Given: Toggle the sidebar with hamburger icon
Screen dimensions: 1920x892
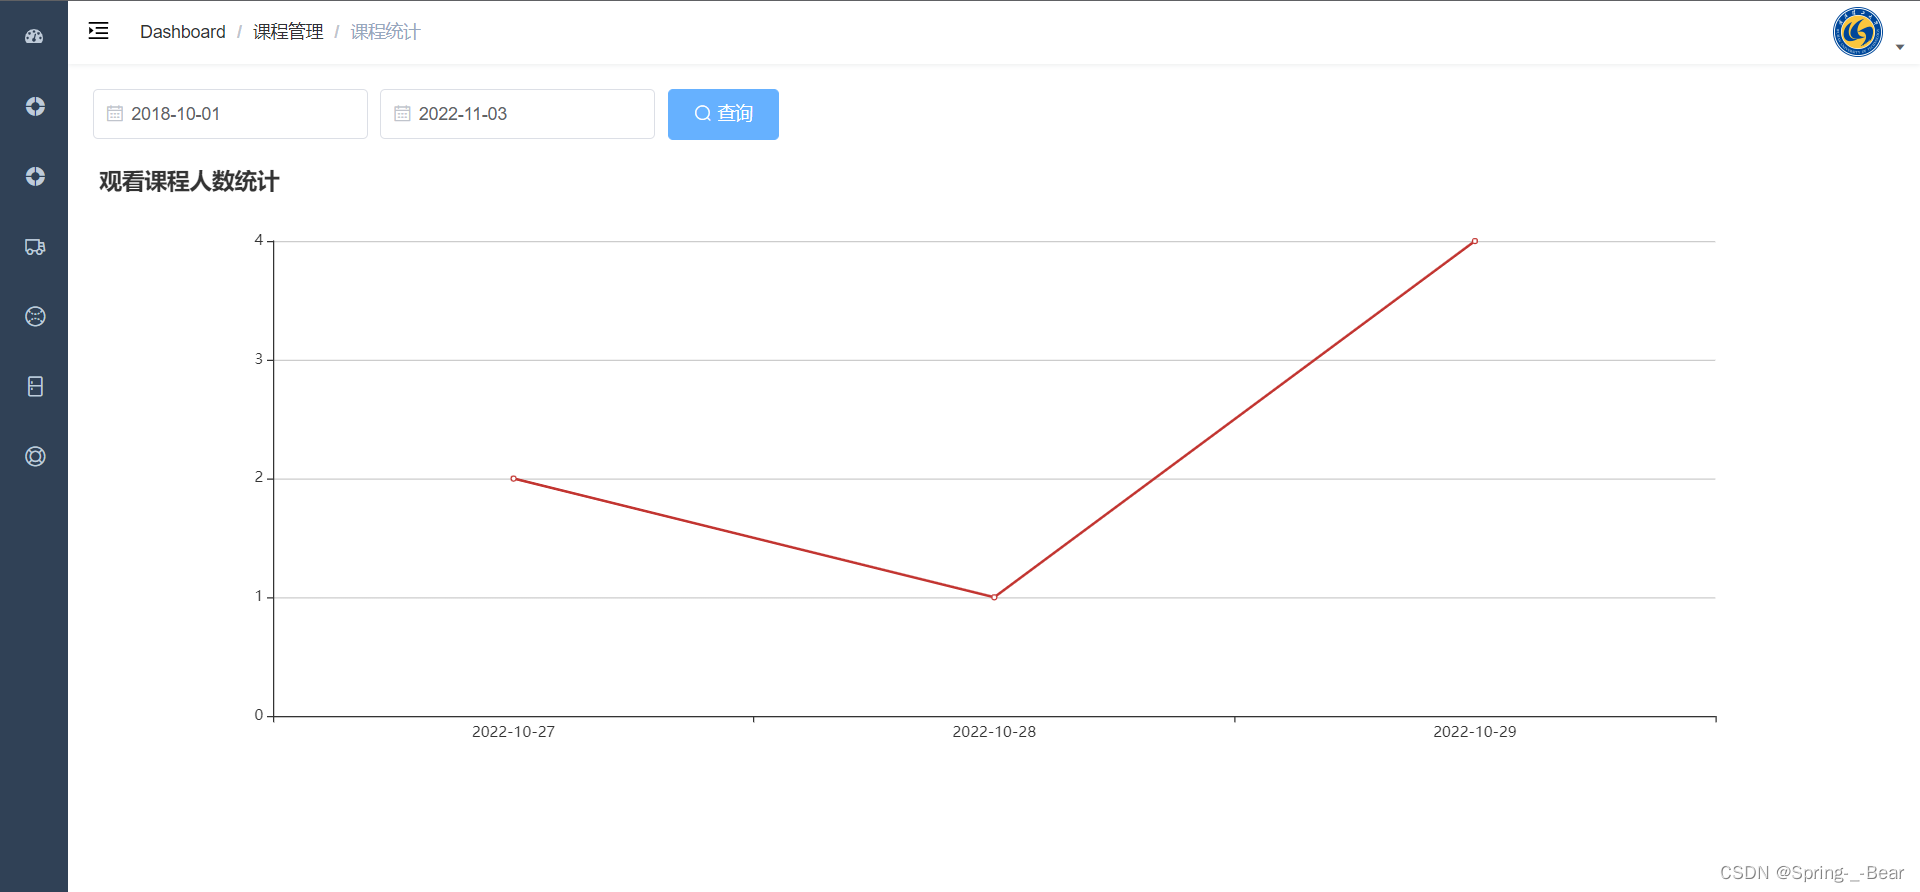Looking at the screenshot, I should [x=98, y=31].
